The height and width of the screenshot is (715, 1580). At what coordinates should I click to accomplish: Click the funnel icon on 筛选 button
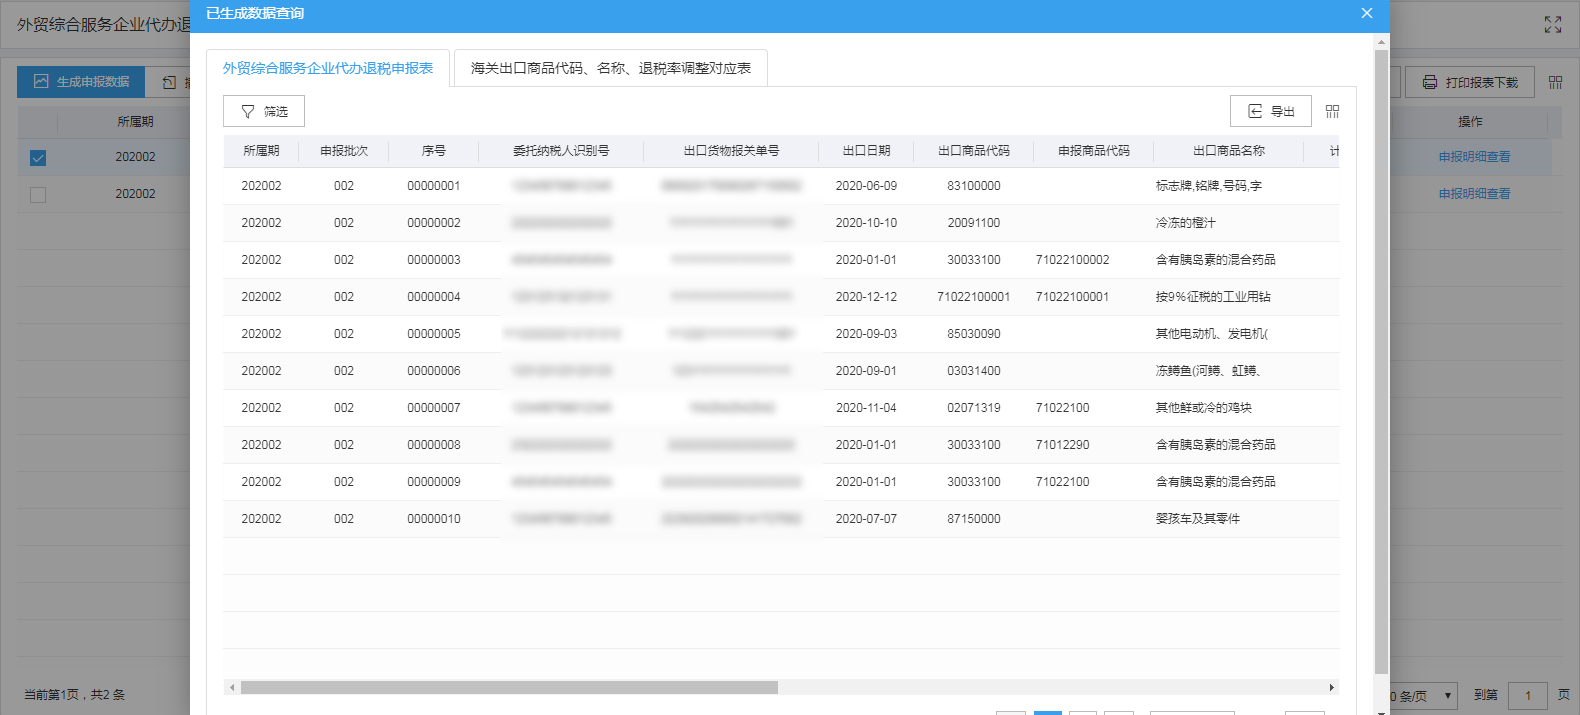(x=248, y=112)
